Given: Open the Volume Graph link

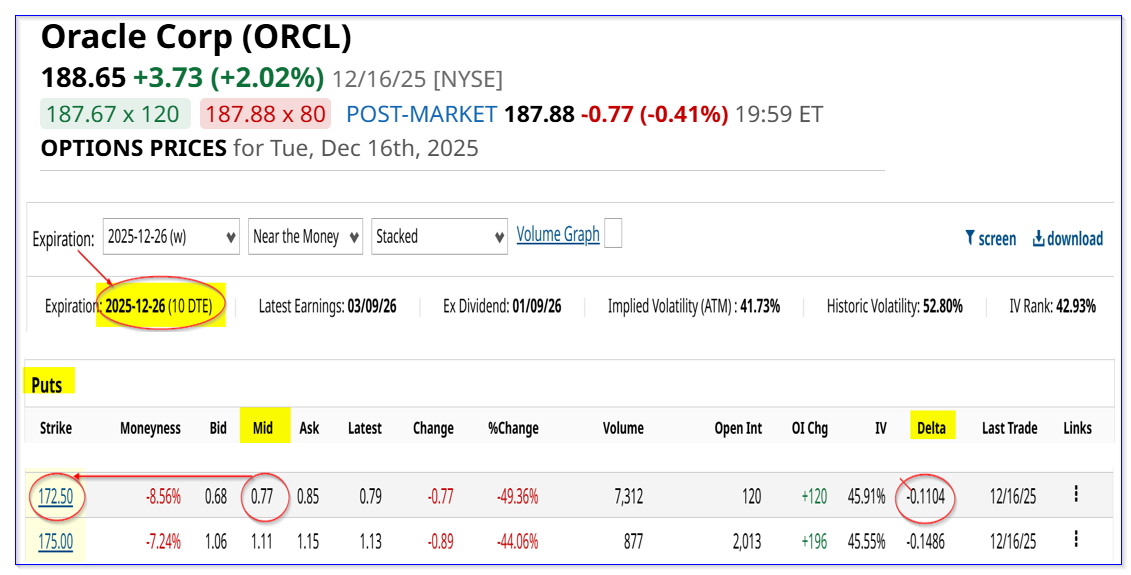Looking at the screenshot, I should pyautogui.click(x=558, y=234).
